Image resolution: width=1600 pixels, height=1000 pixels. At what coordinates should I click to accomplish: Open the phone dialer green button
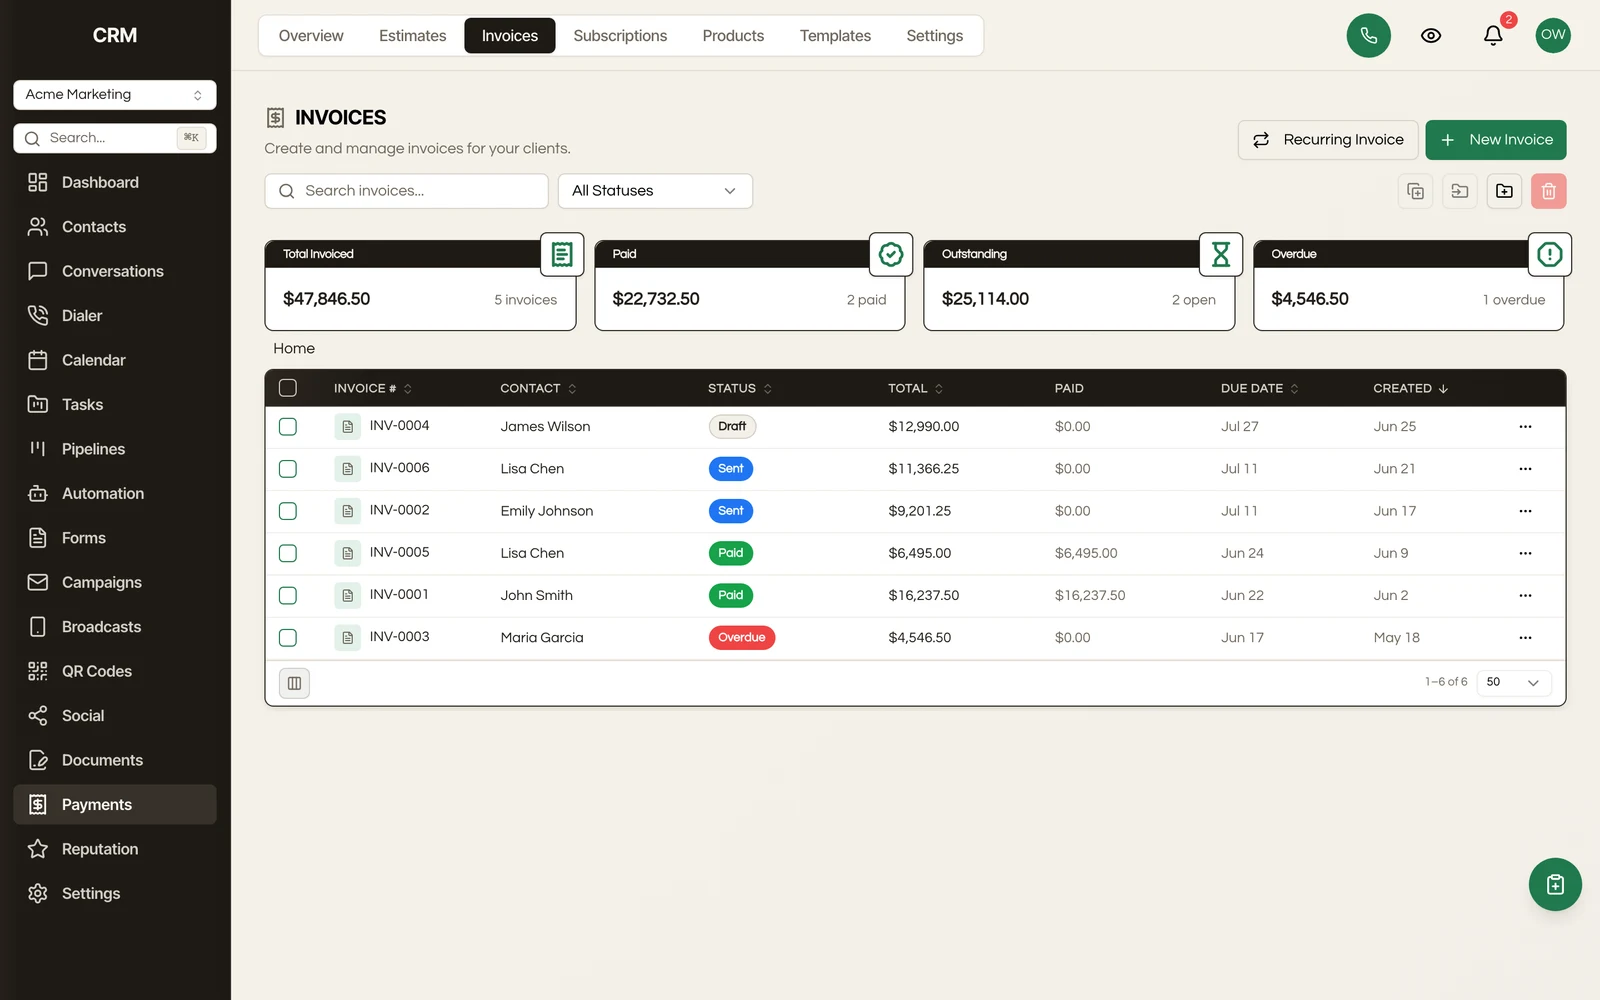[1368, 36]
